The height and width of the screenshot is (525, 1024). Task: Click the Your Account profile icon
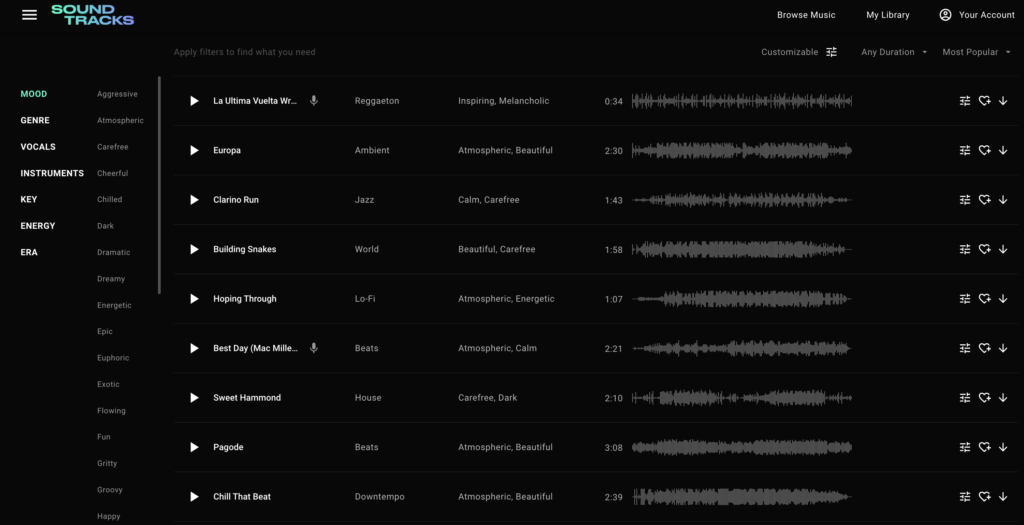coord(945,15)
